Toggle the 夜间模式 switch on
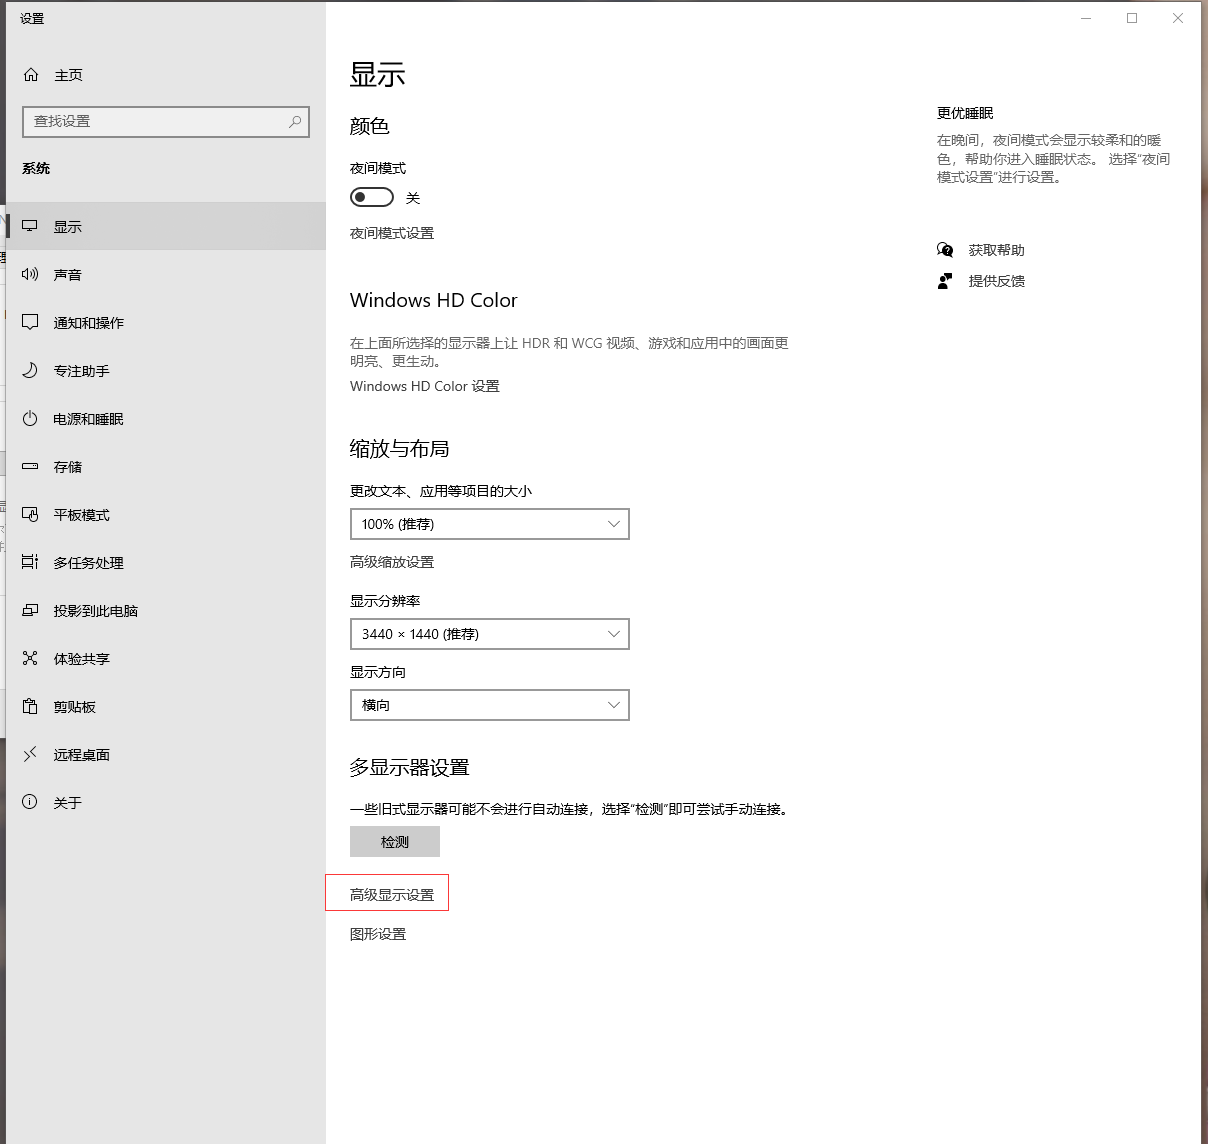The image size is (1208, 1144). tap(371, 197)
